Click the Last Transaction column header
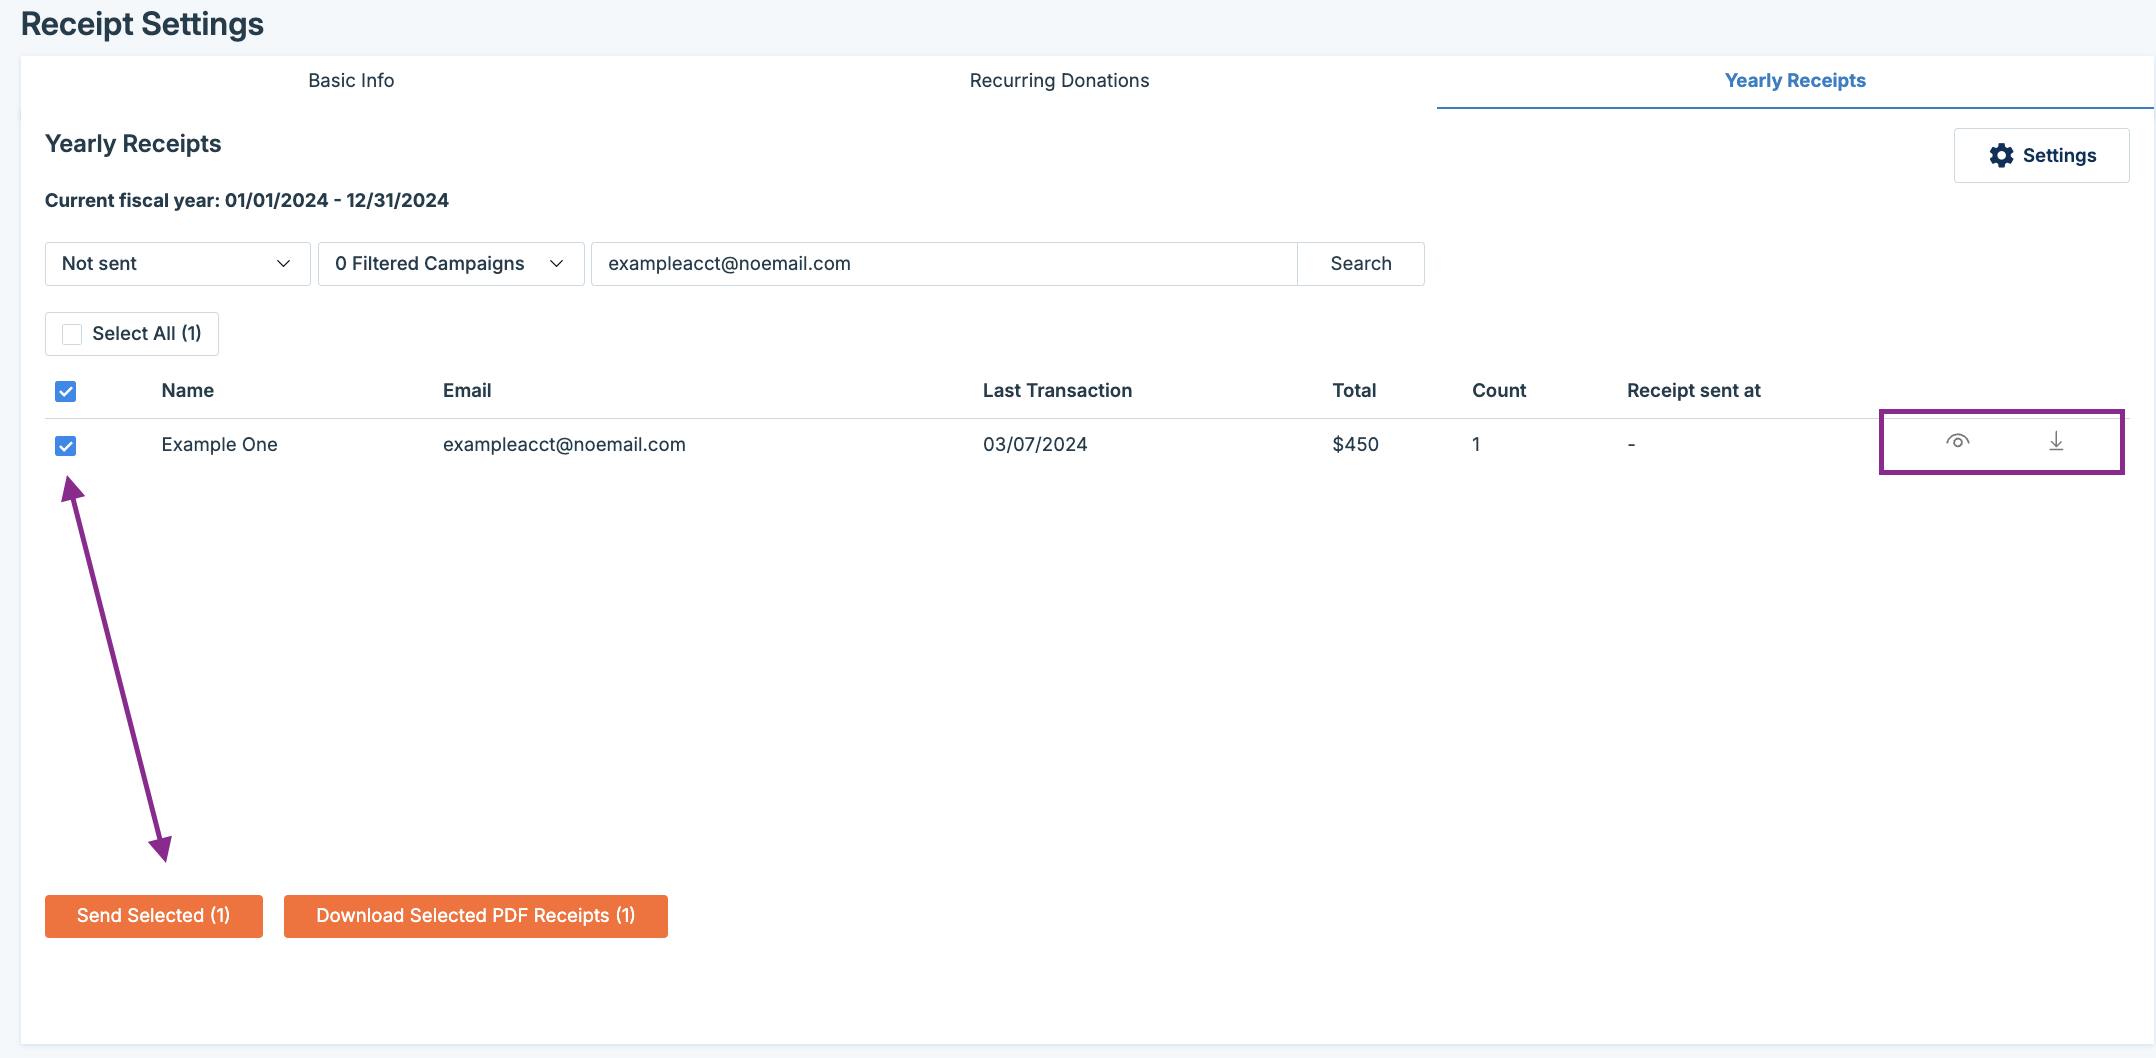Viewport: 2156px width, 1058px height. [1057, 391]
